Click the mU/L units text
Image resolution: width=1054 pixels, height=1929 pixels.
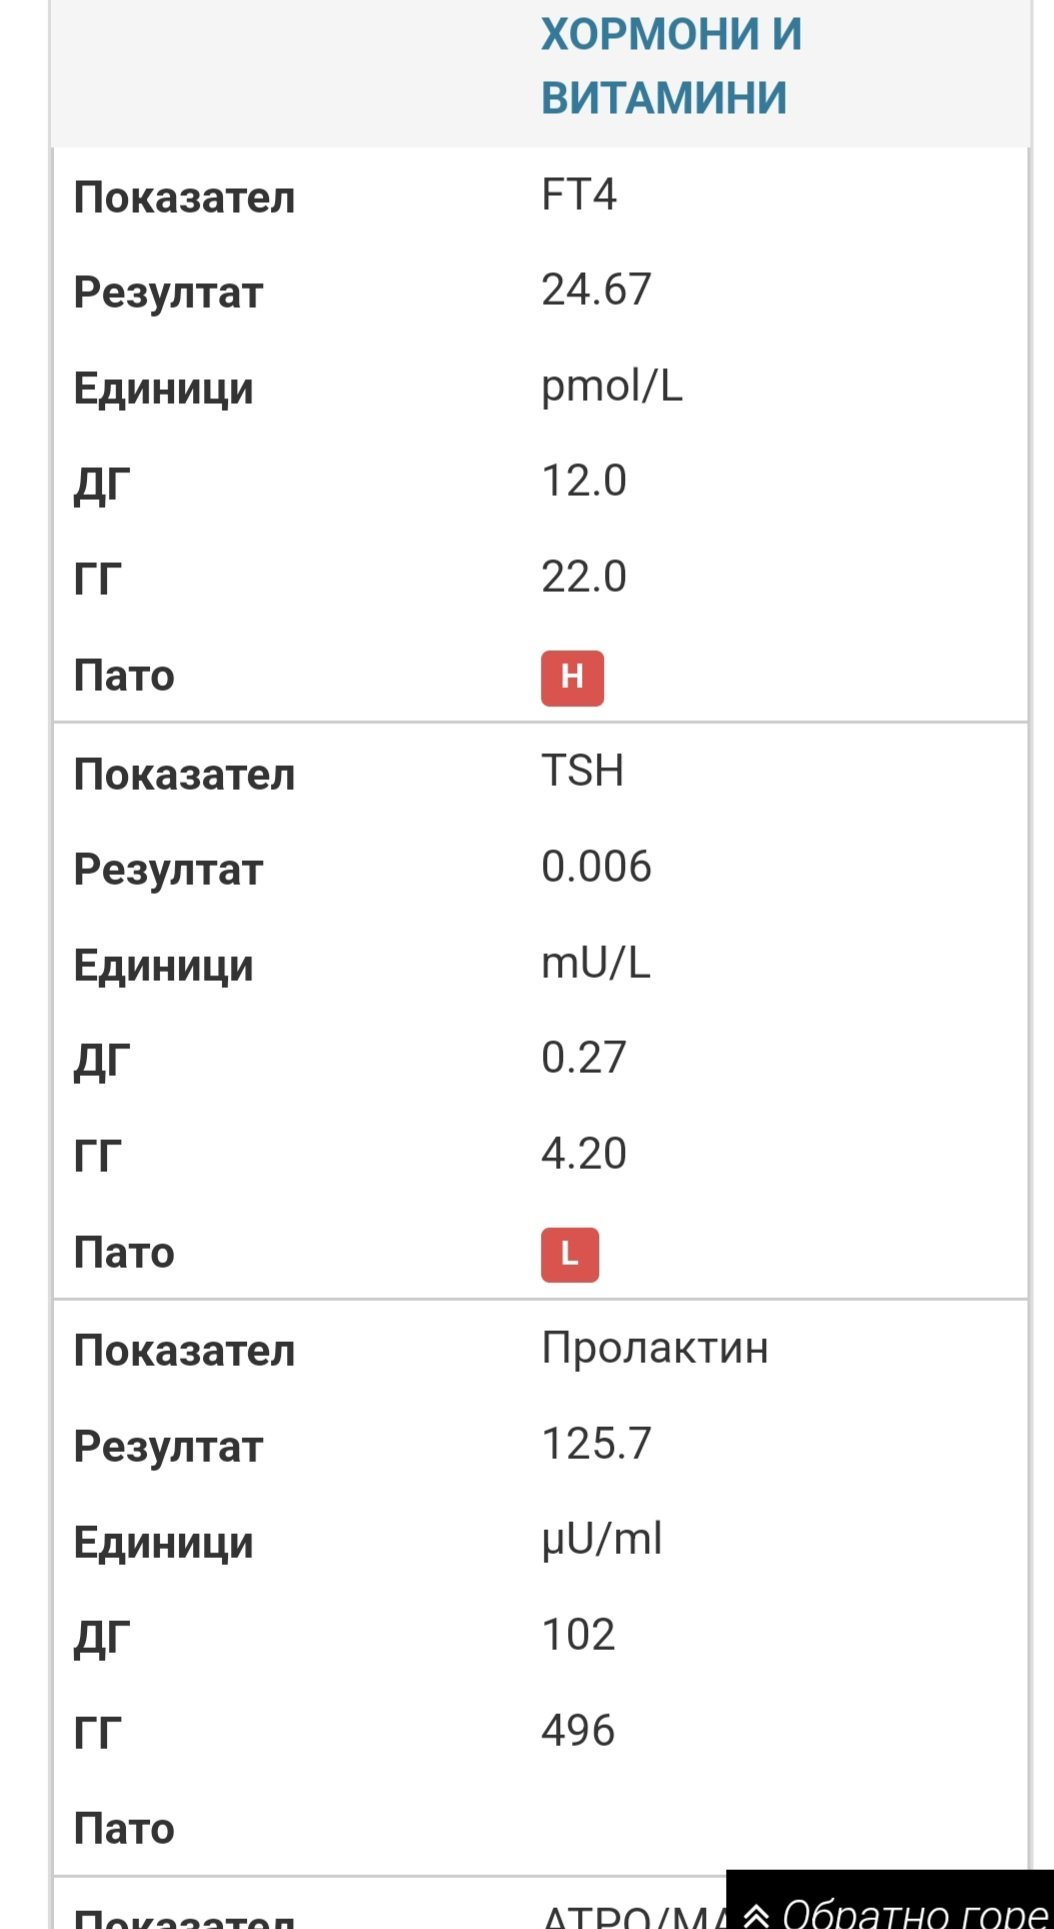click(x=595, y=963)
